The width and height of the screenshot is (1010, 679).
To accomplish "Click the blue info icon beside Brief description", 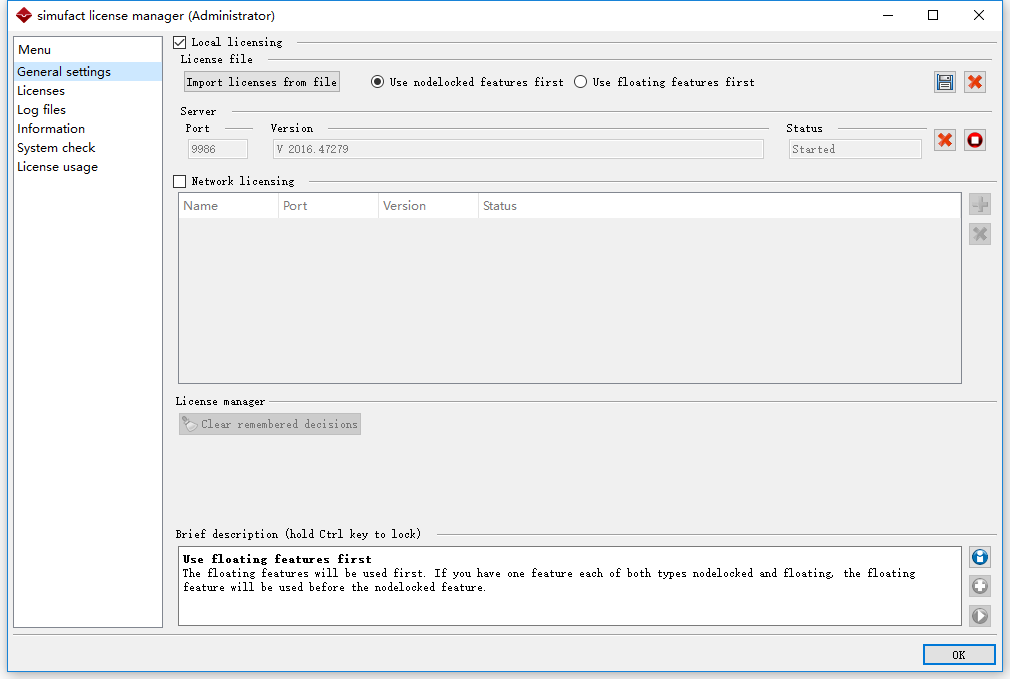I will tap(980, 557).
